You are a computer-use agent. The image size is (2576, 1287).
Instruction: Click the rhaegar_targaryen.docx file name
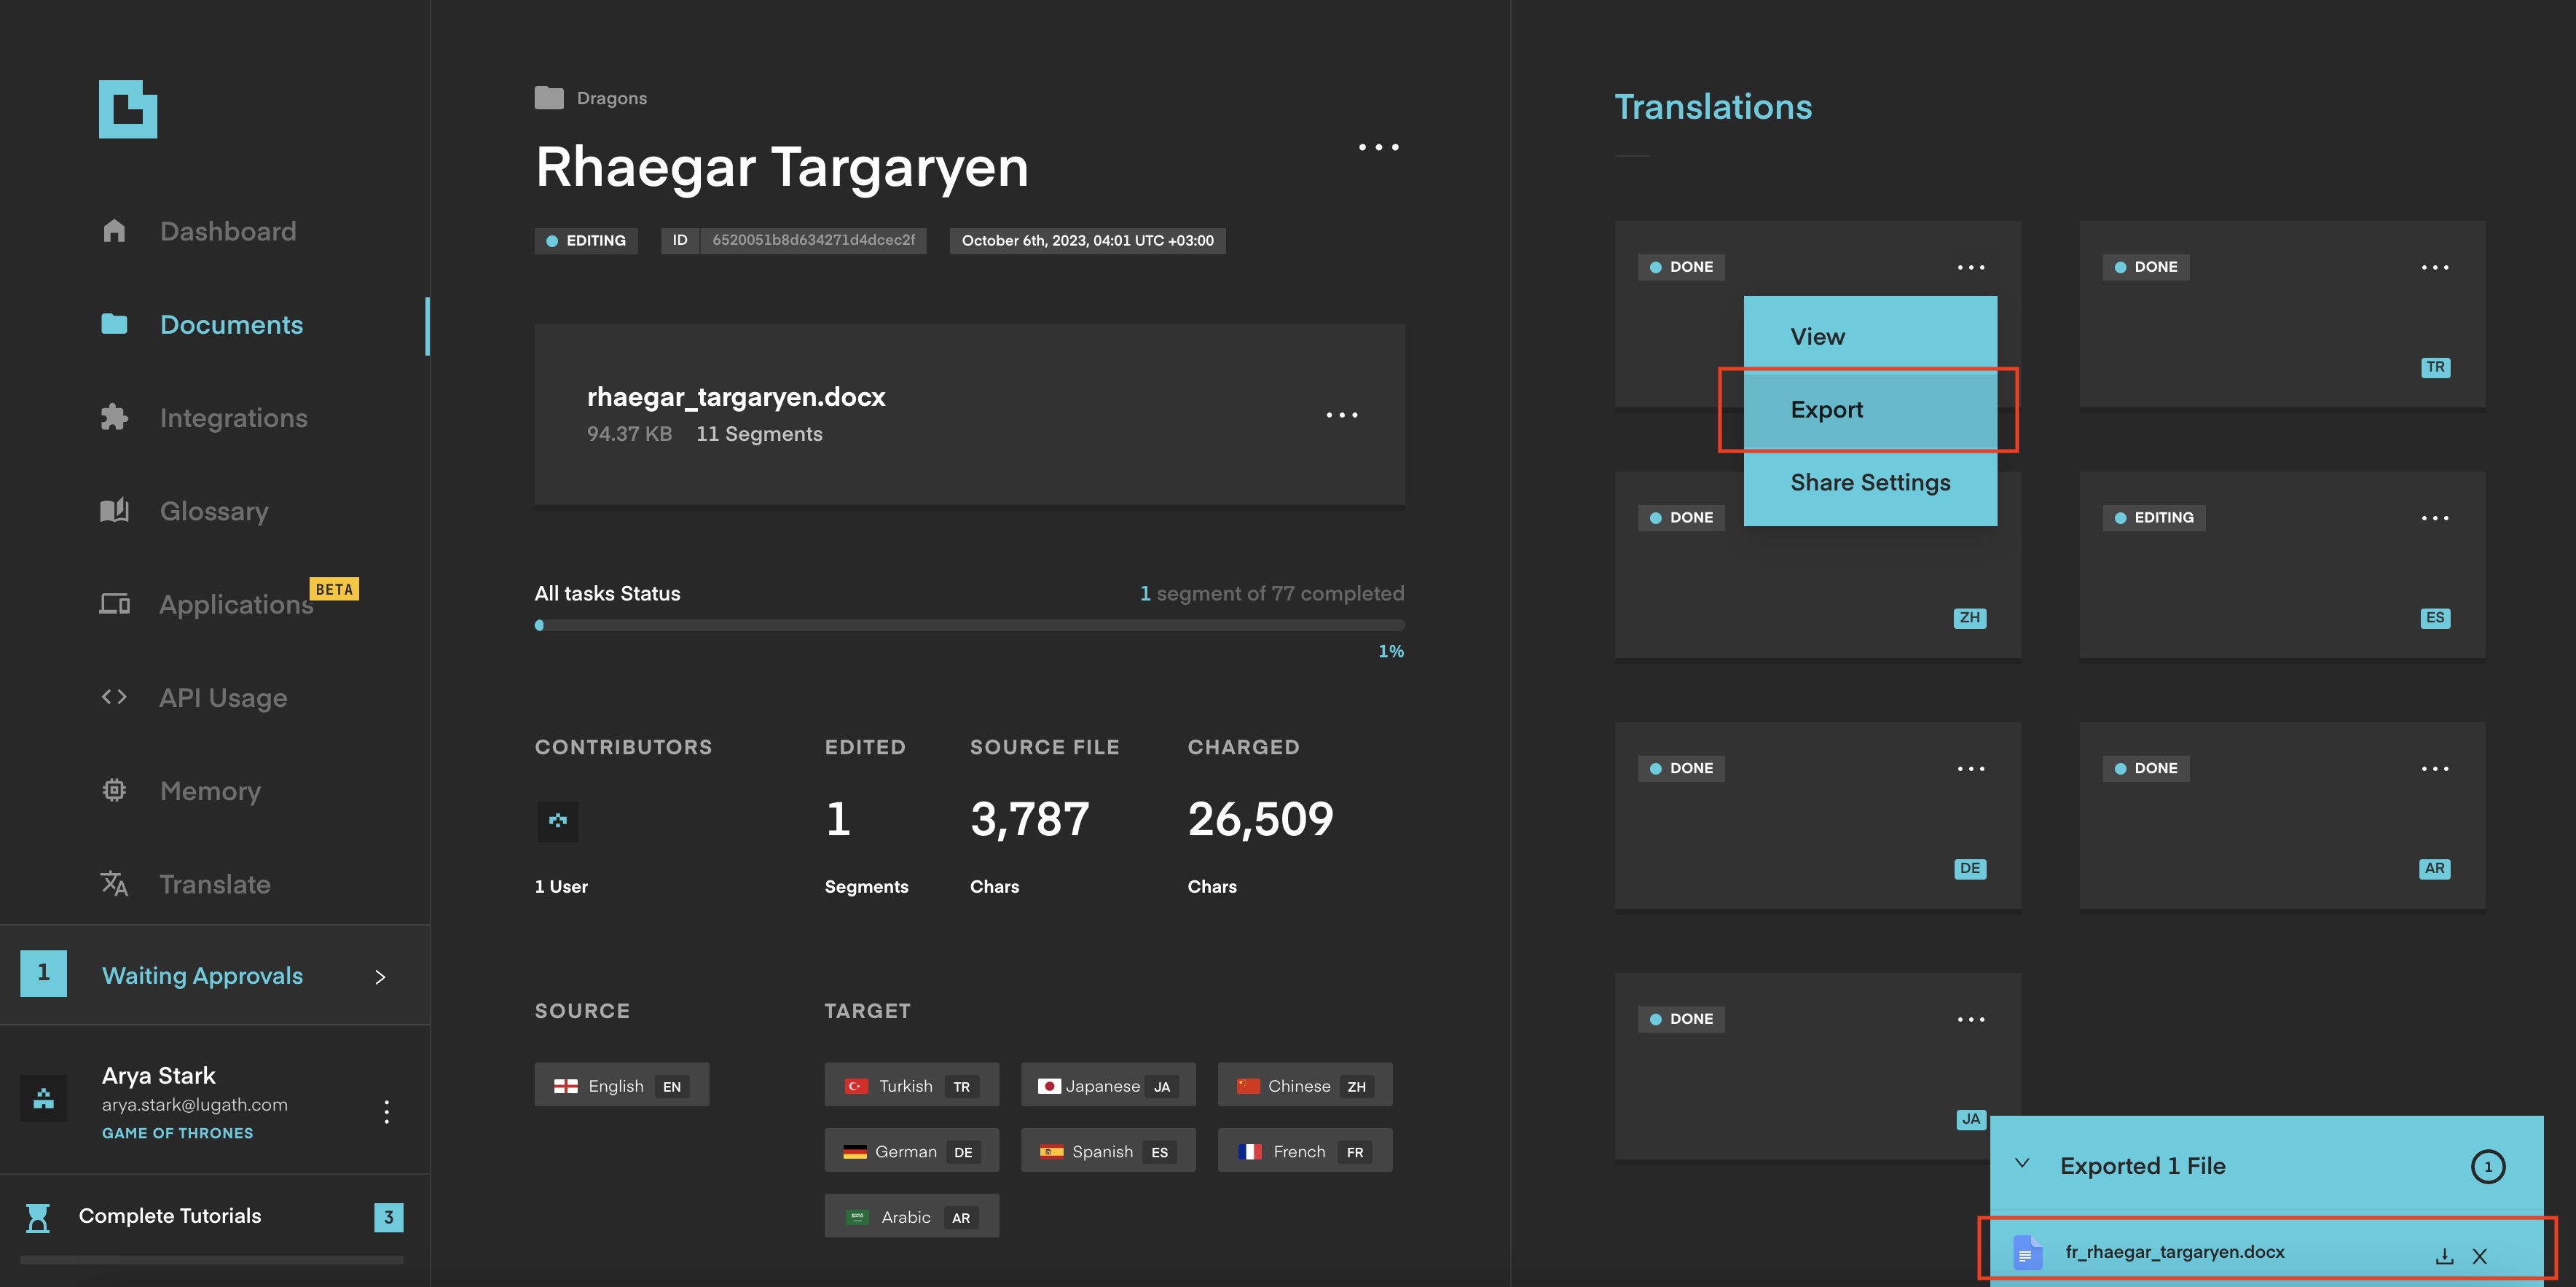736,397
